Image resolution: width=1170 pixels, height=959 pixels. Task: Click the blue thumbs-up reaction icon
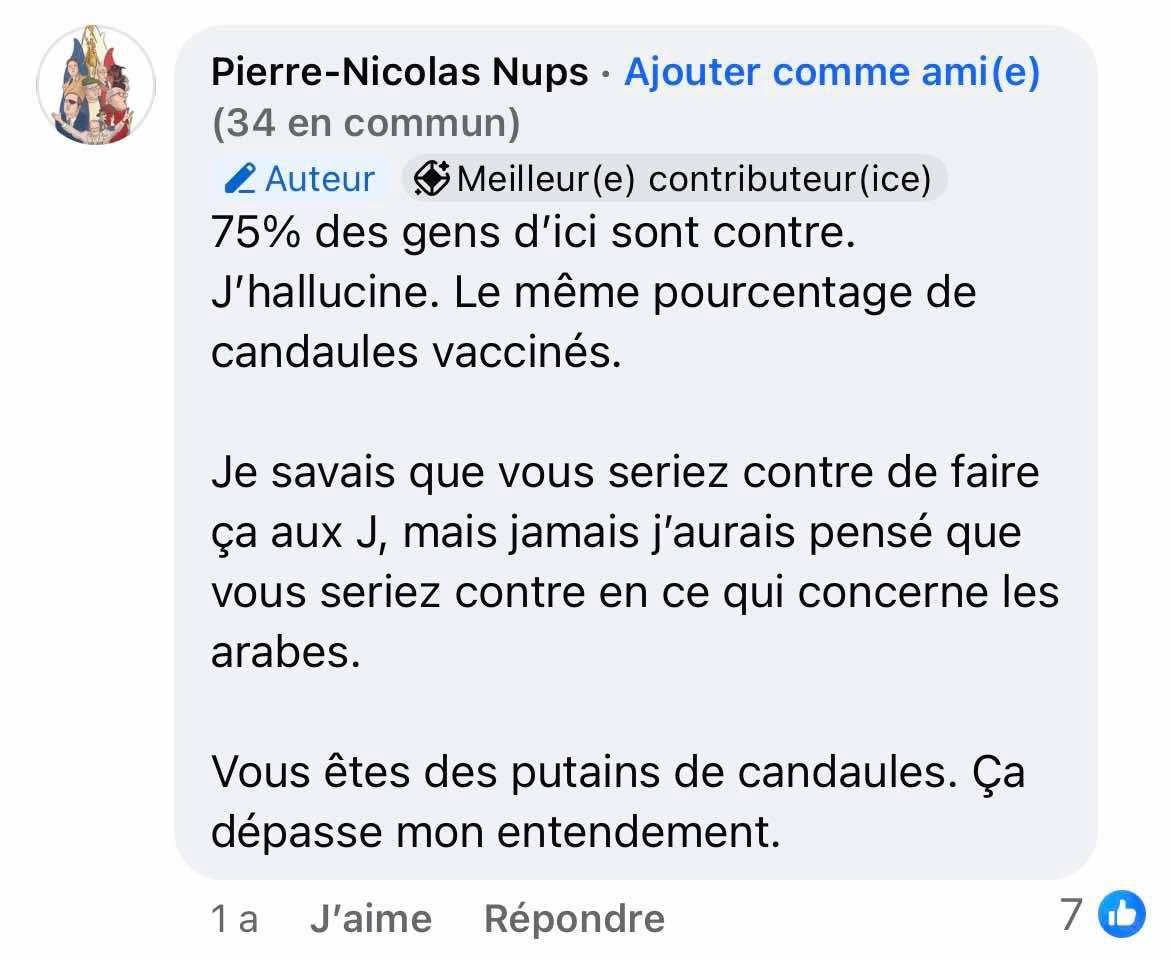point(1122,915)
